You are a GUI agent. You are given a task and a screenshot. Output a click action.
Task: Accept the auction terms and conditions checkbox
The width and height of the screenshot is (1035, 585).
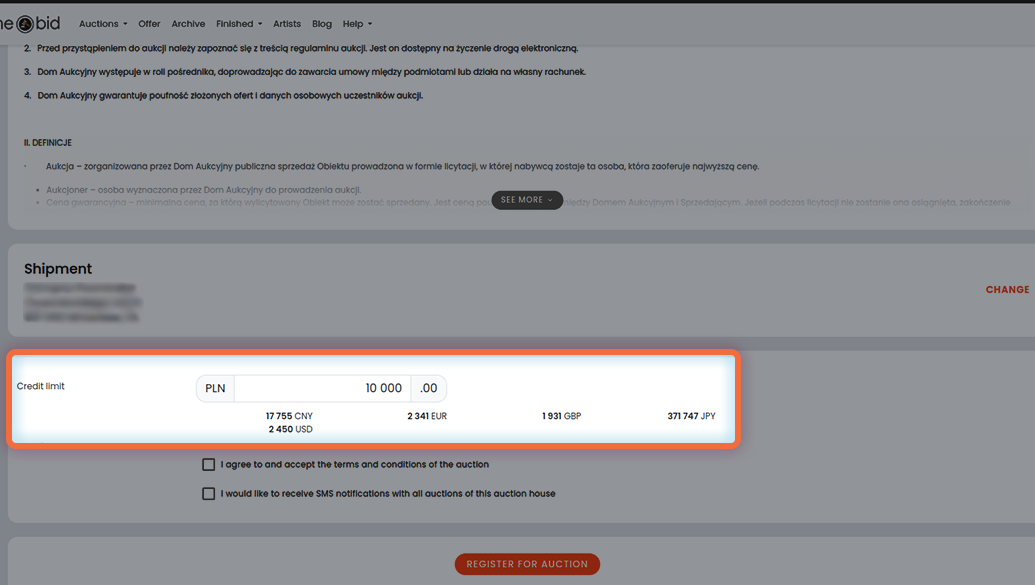point(209,465)
